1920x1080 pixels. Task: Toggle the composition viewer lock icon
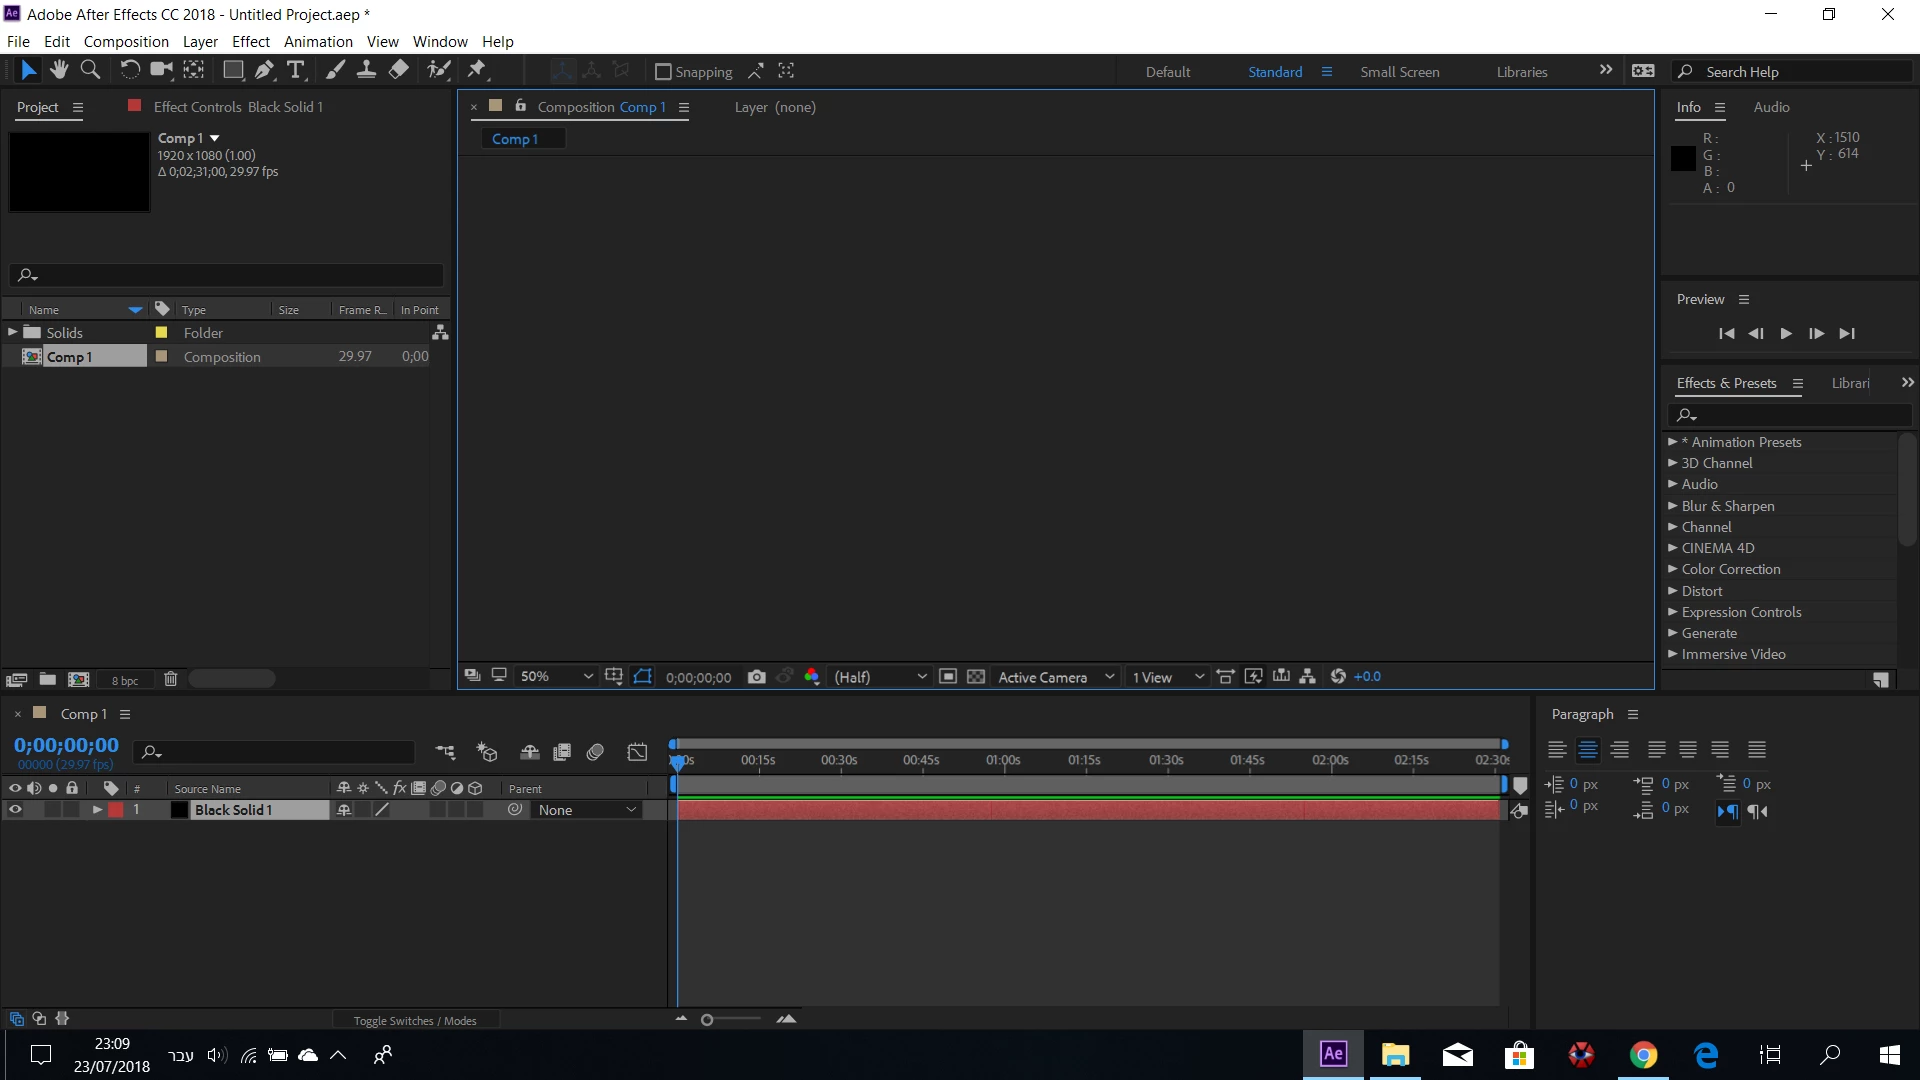[x=520, y=106]
